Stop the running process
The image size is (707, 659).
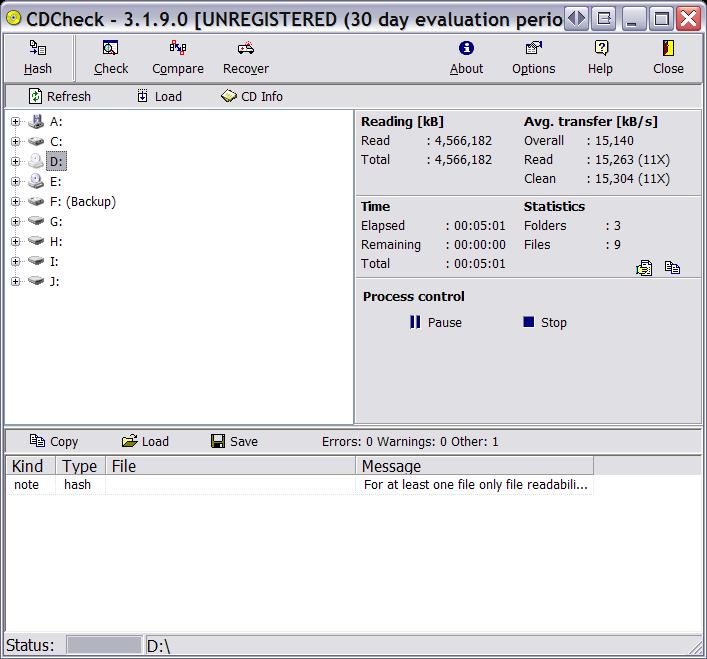(545, 322)
